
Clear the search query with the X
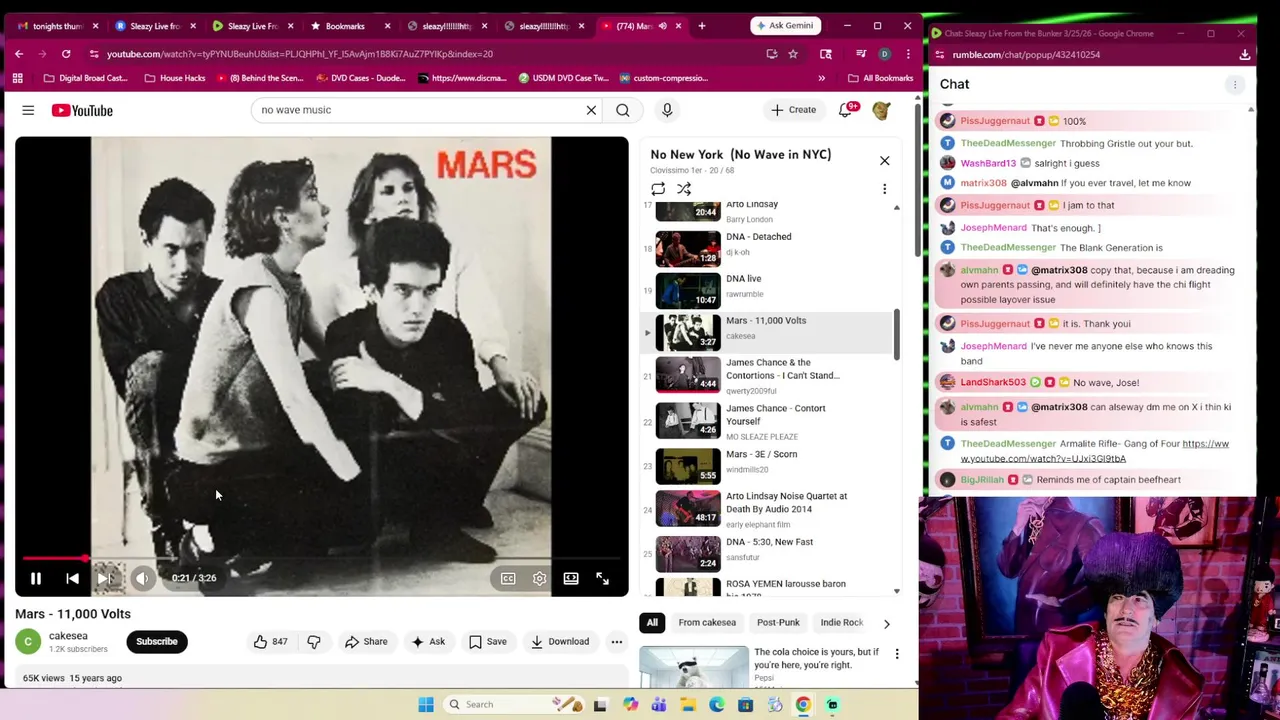[x=591, y=110]
